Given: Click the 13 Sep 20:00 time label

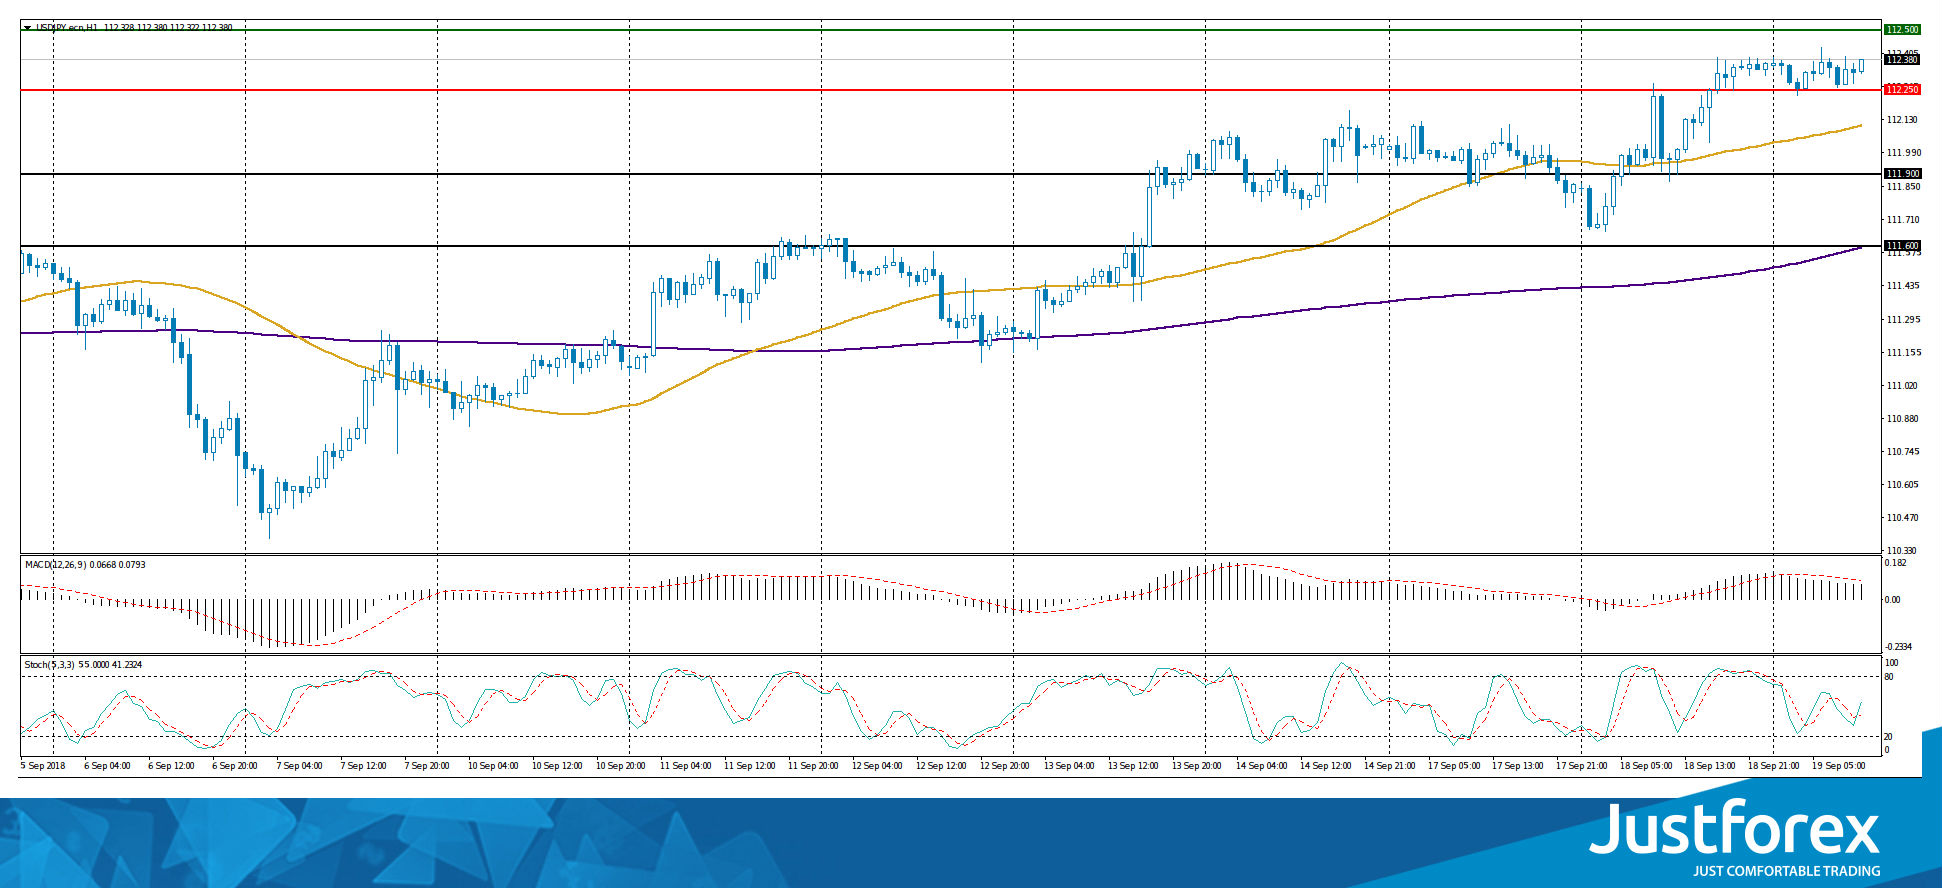Looking at the screenshot, I should [1197, 766].
